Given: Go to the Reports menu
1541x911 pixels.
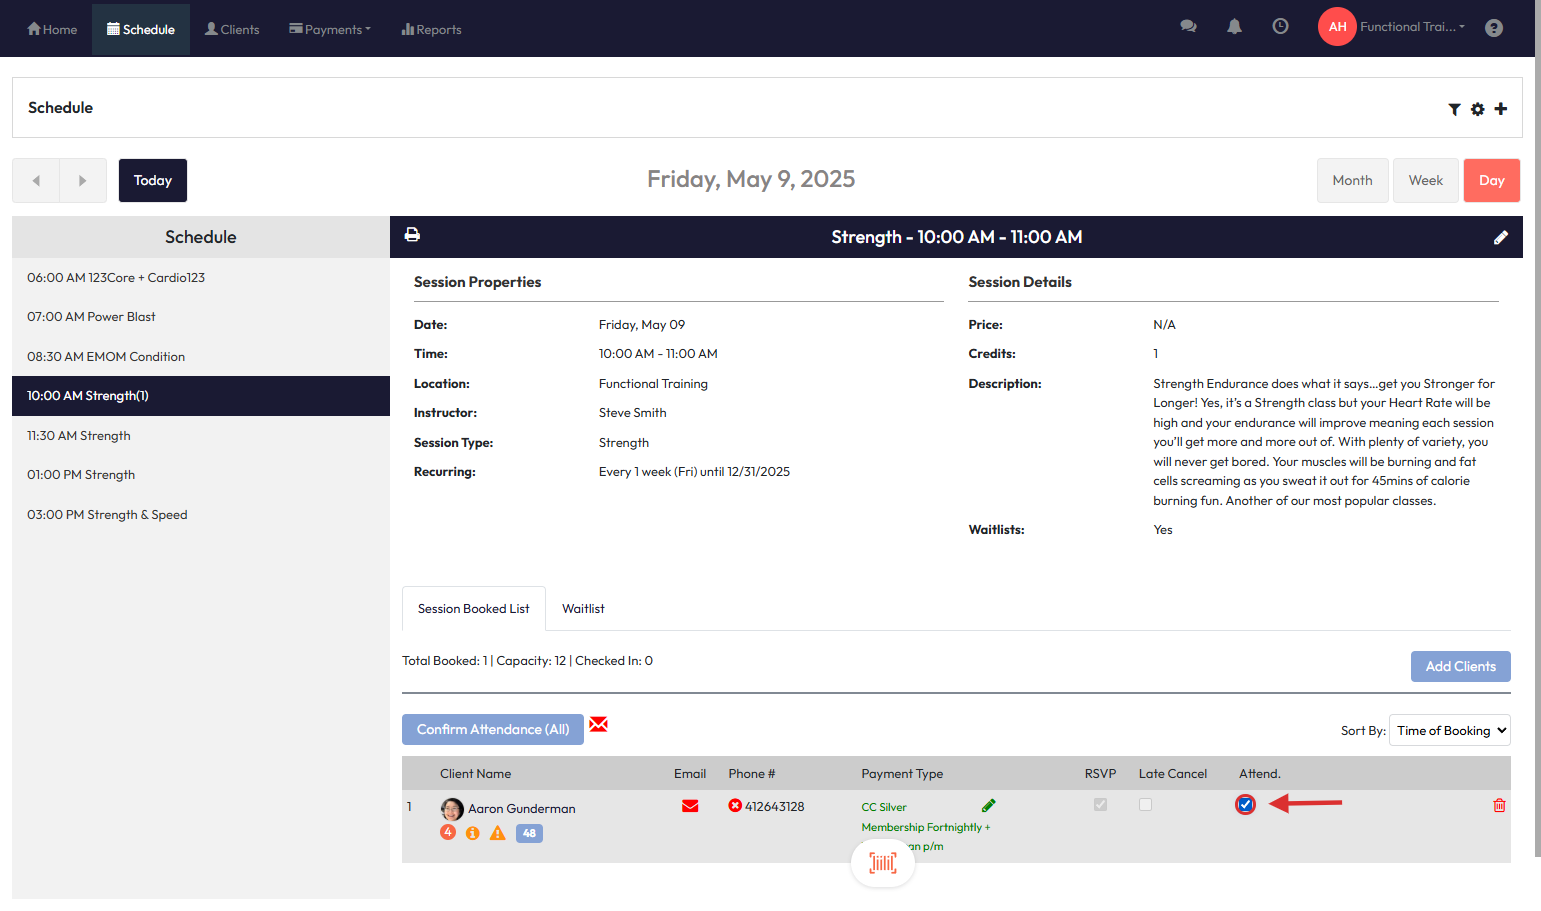Looking at the screenshot, I should tap(431, 29).
